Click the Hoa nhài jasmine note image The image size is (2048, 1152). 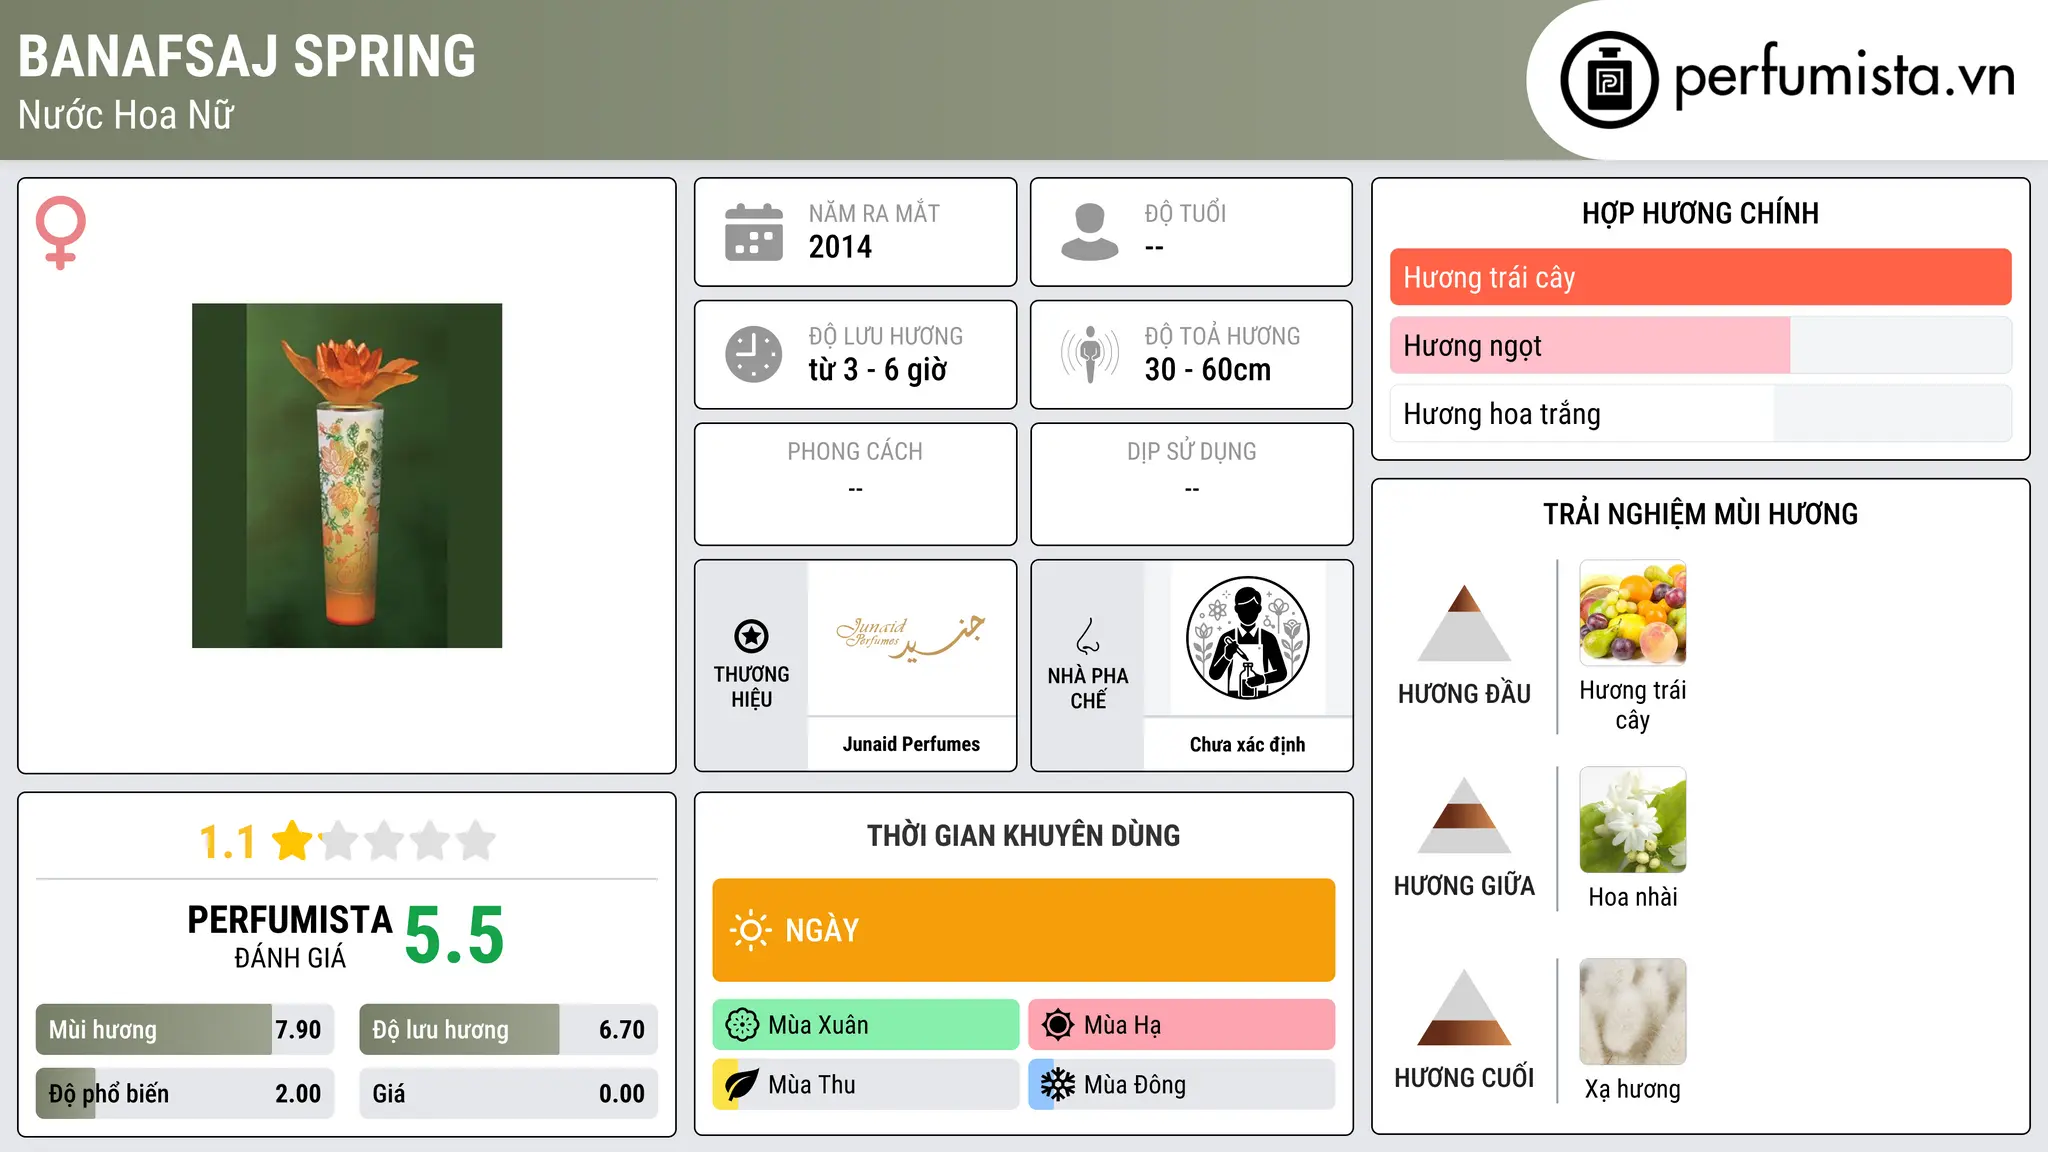[1632, 820]
